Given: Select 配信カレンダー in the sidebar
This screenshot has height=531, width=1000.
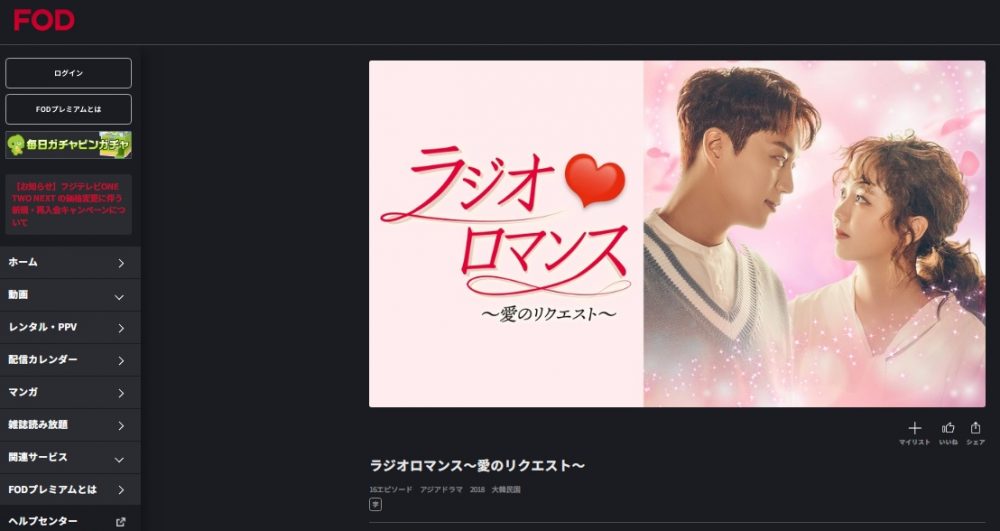Looking at the screenshot, I should [70, 360].
